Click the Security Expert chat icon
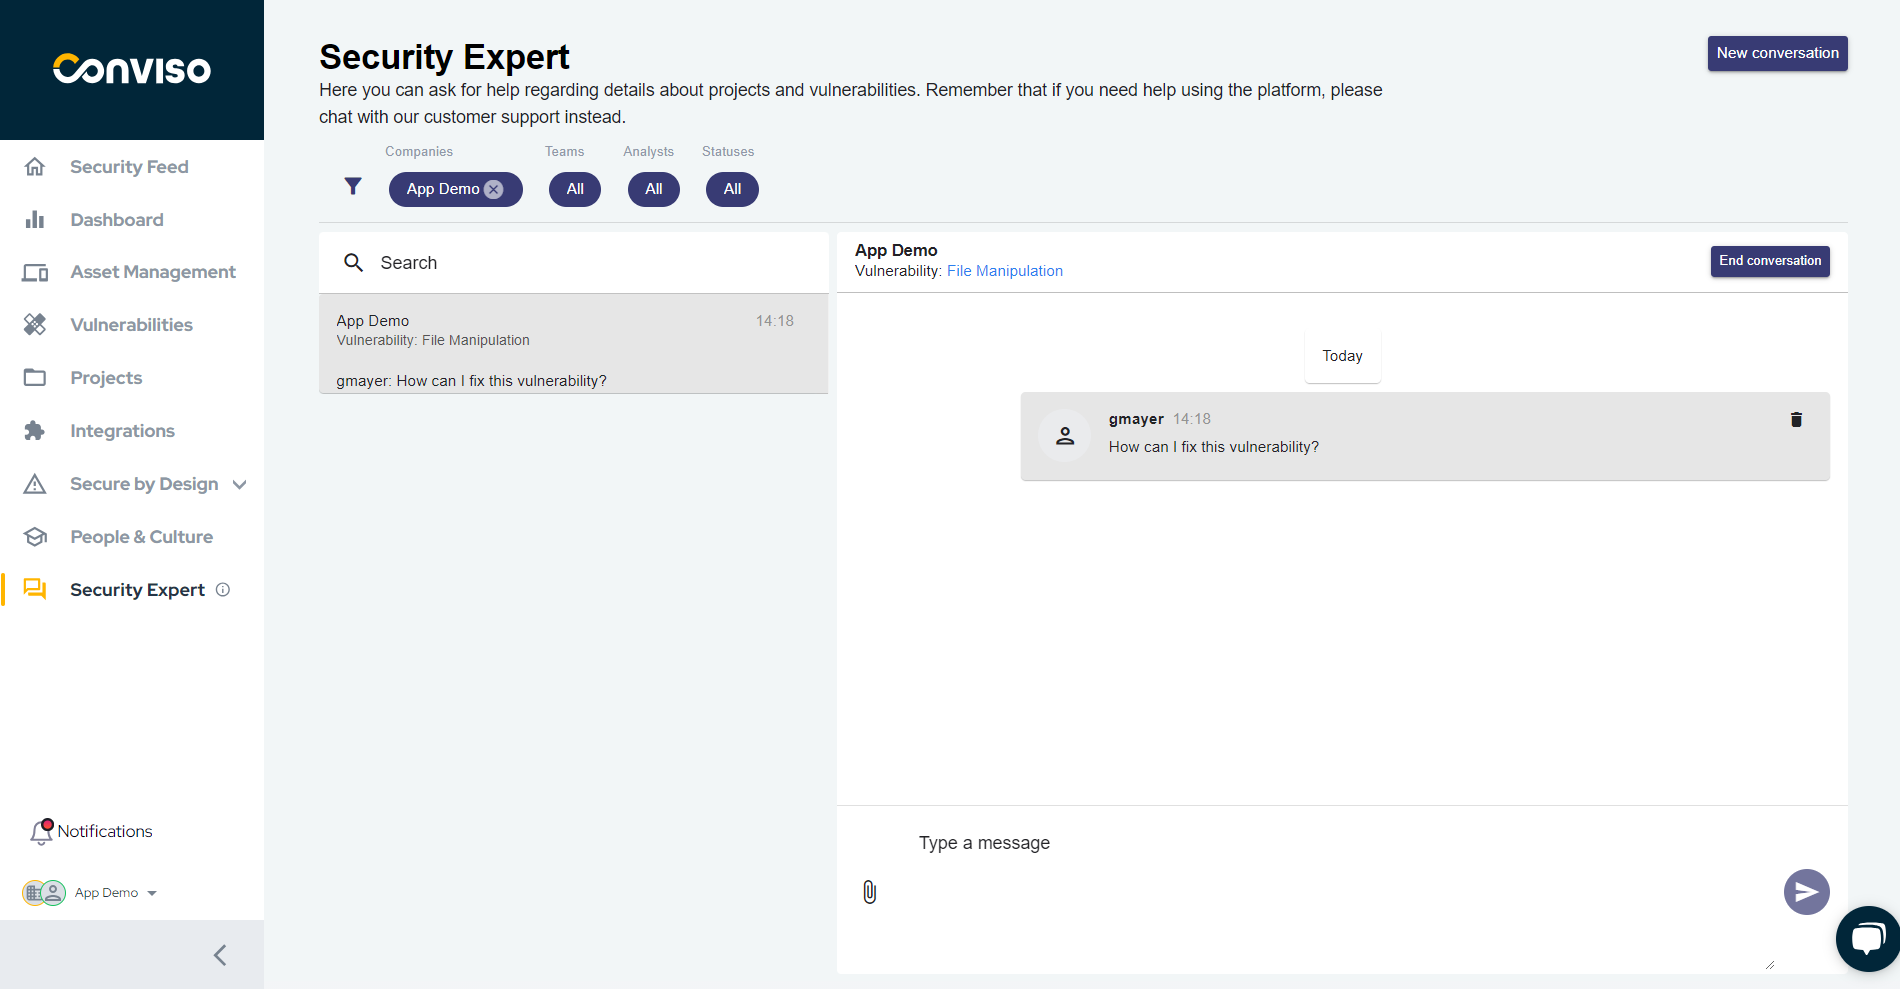Viewport: 1900px width, 989px height. point(35,589)
